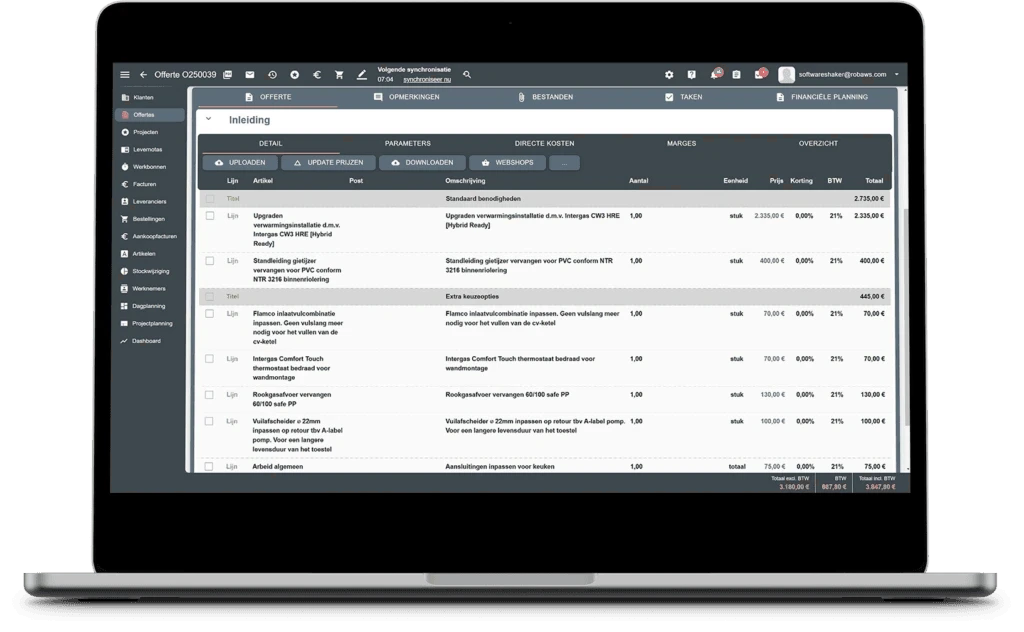Tick the checkbox for the Standleiding gietijzer line

(x=210, y=261)
